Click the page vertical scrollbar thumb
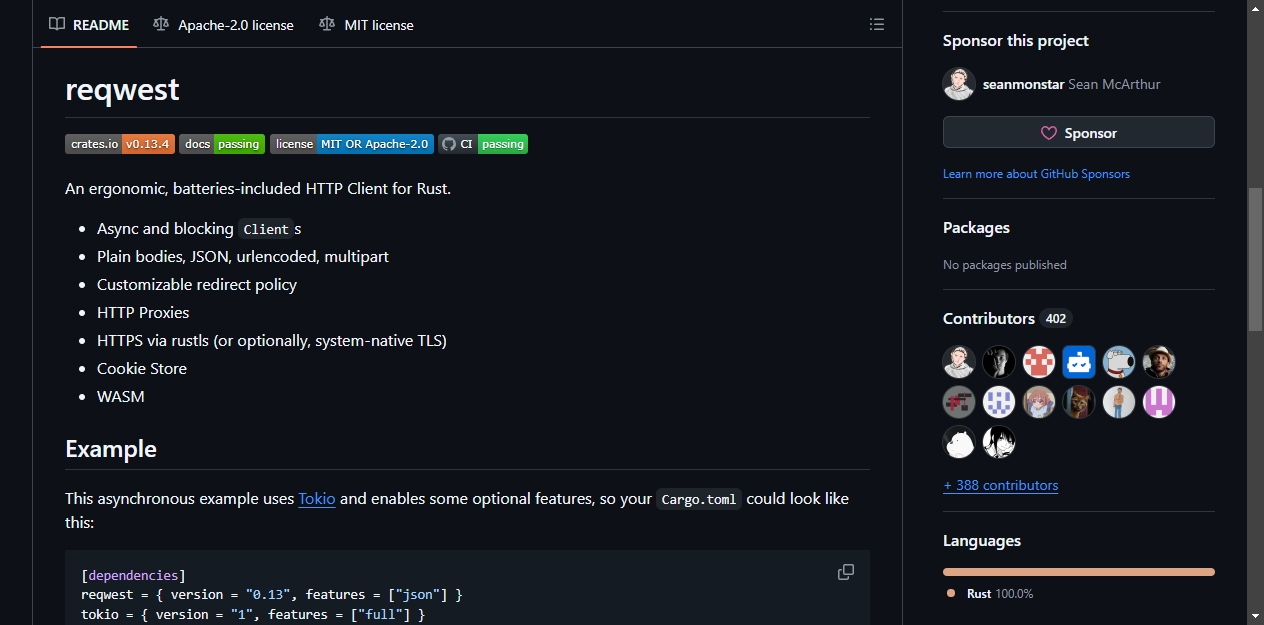This screenshot has width=1264, height=625. [x=1256, y=259]
